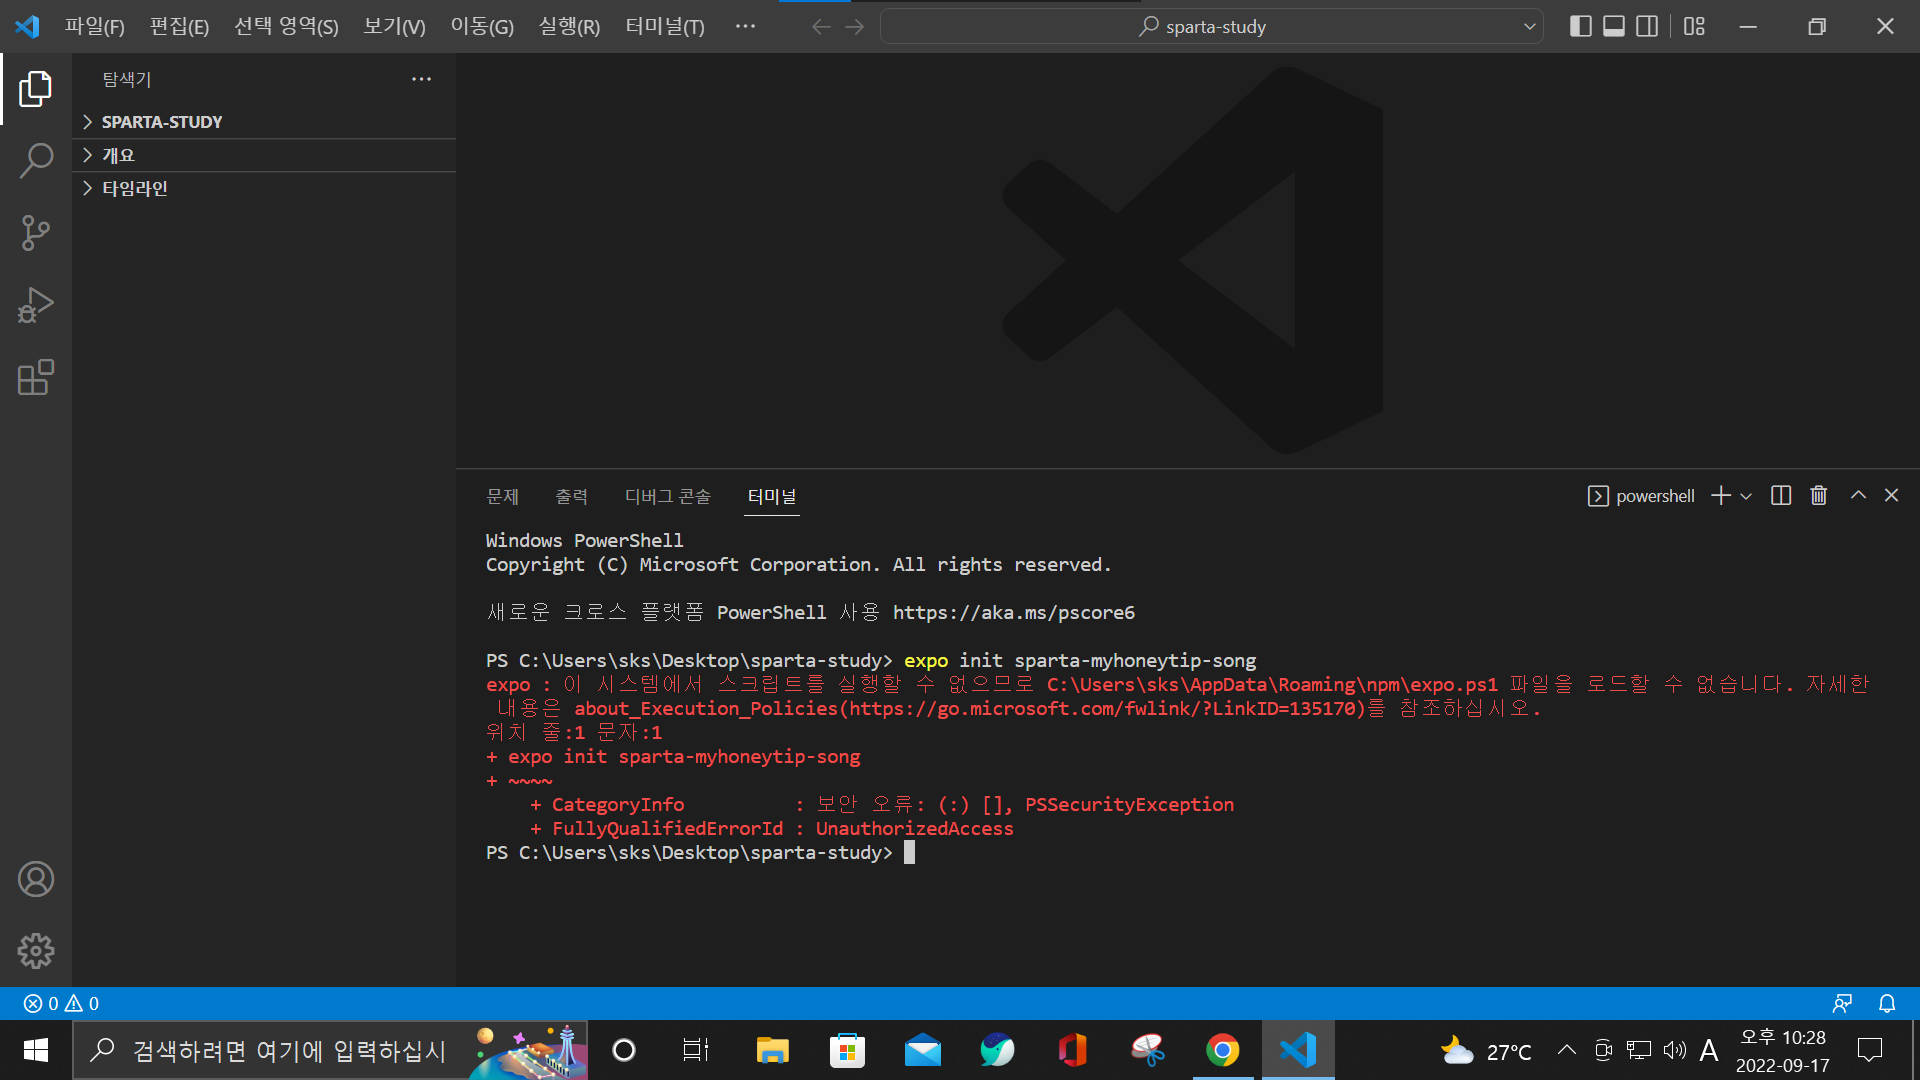Open Google Chrome from the taskbar

tap(1222, 1050)
